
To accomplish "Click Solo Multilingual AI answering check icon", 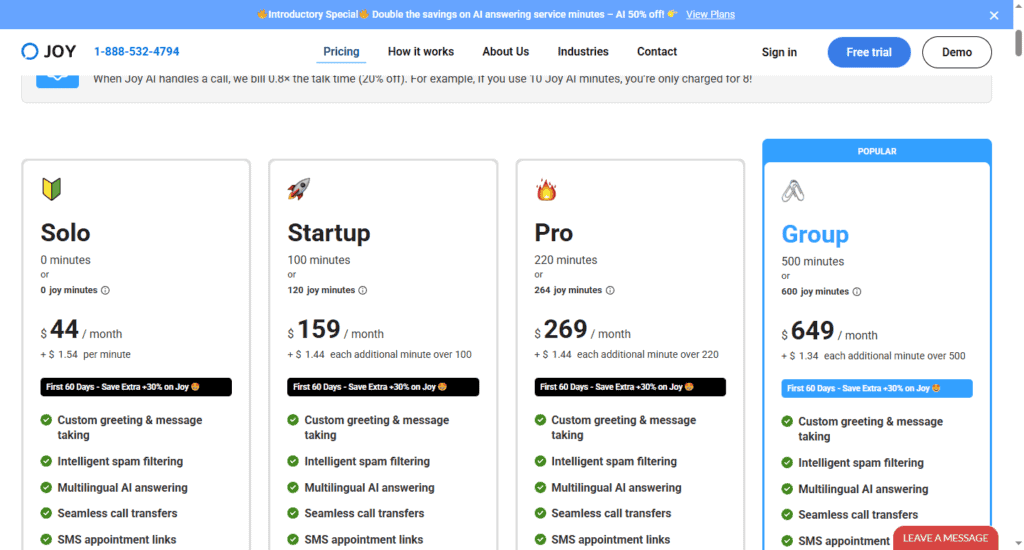I will click(46, 487).
